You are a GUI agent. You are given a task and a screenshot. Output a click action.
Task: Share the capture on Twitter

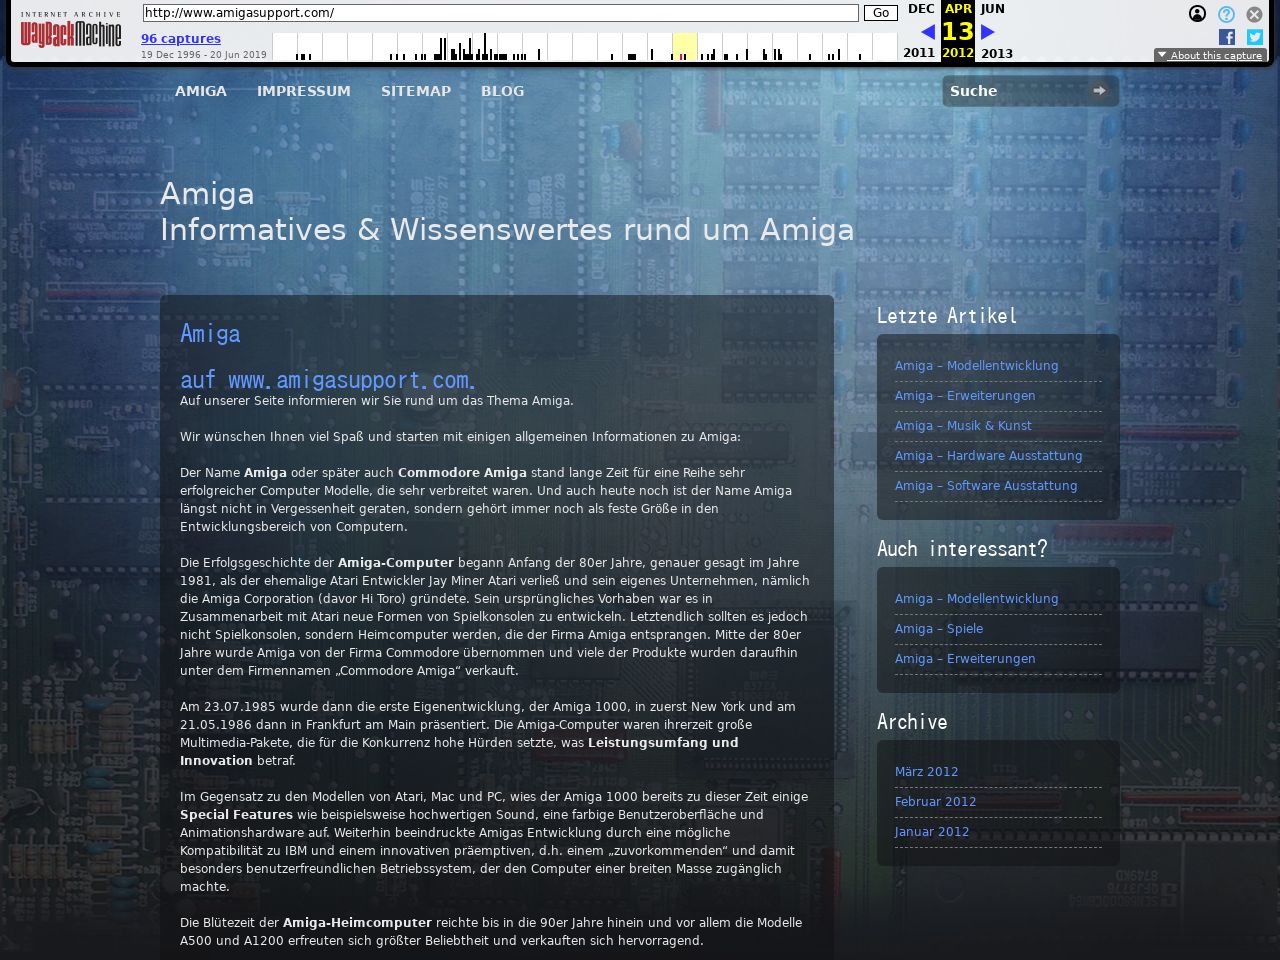click(x=1254, y=37)
